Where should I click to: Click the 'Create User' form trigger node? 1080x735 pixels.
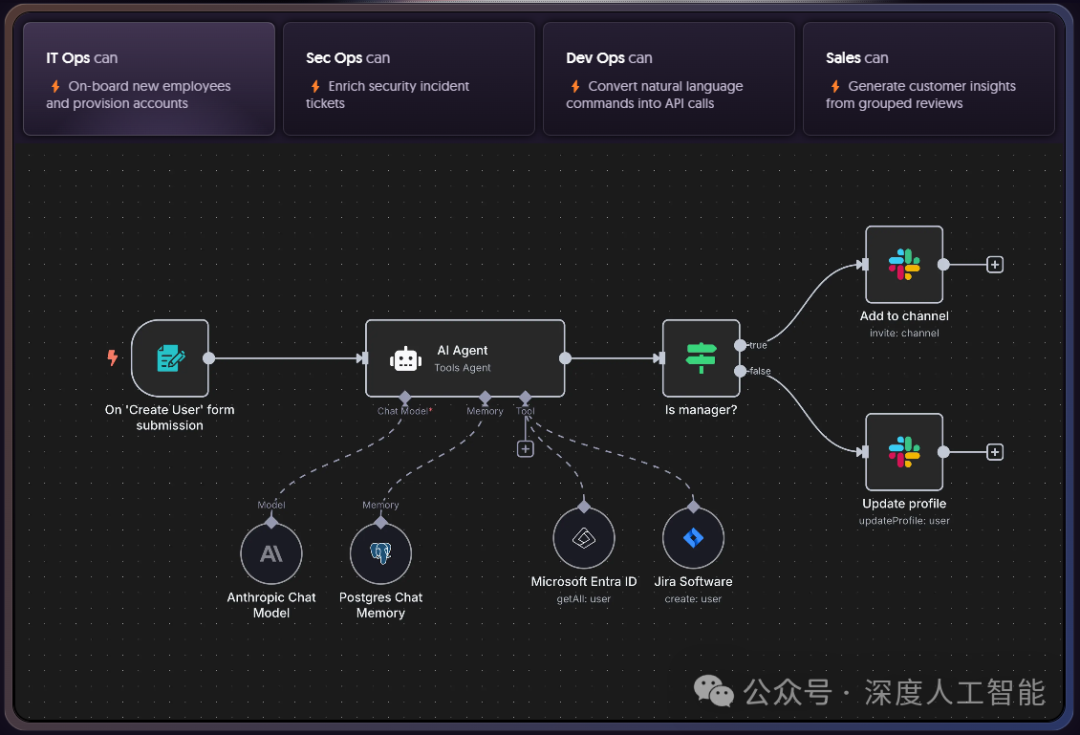click(x=170, y=358)
